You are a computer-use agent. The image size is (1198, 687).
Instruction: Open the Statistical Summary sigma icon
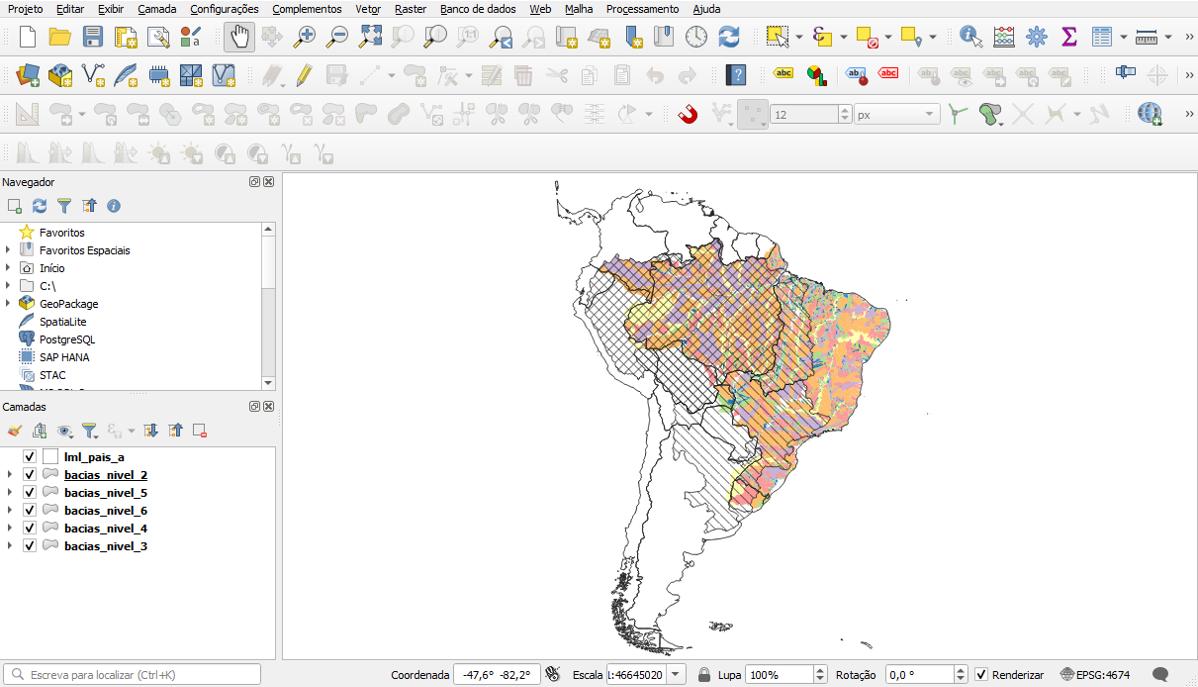point(1069,37)
